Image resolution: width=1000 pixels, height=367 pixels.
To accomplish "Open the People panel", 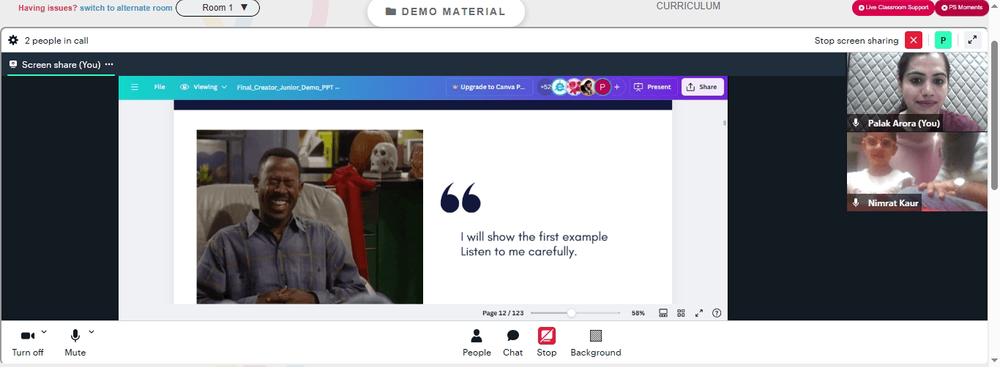I will tap(476, 343).
